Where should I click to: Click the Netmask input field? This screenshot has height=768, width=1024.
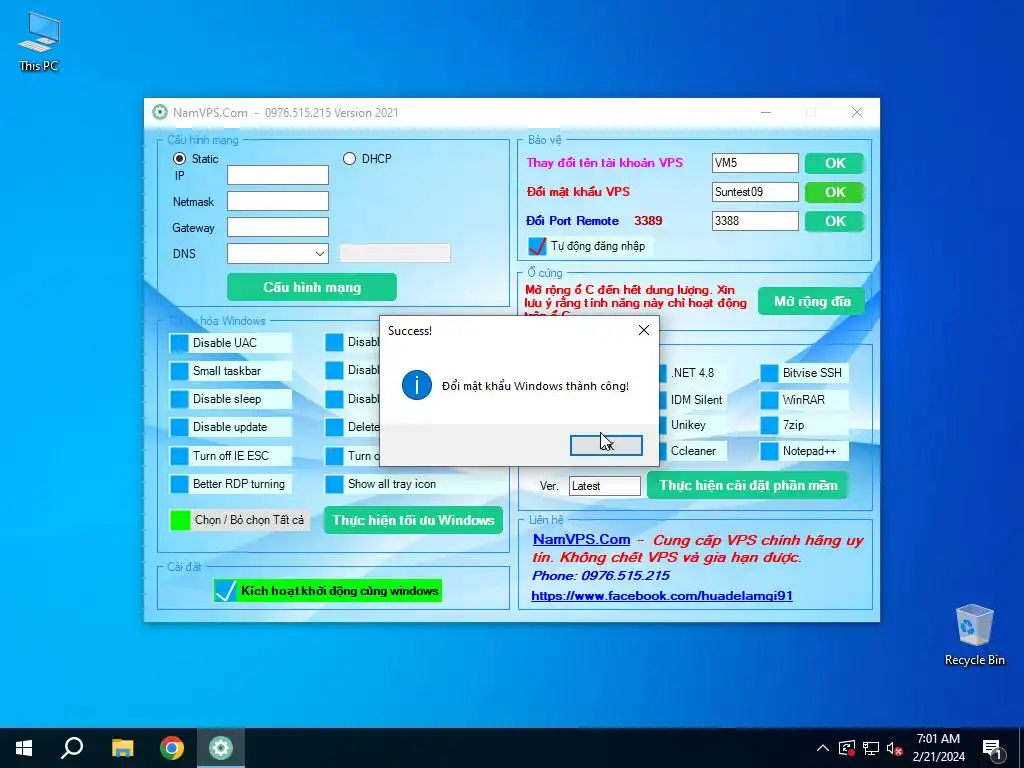coord(278,201)
